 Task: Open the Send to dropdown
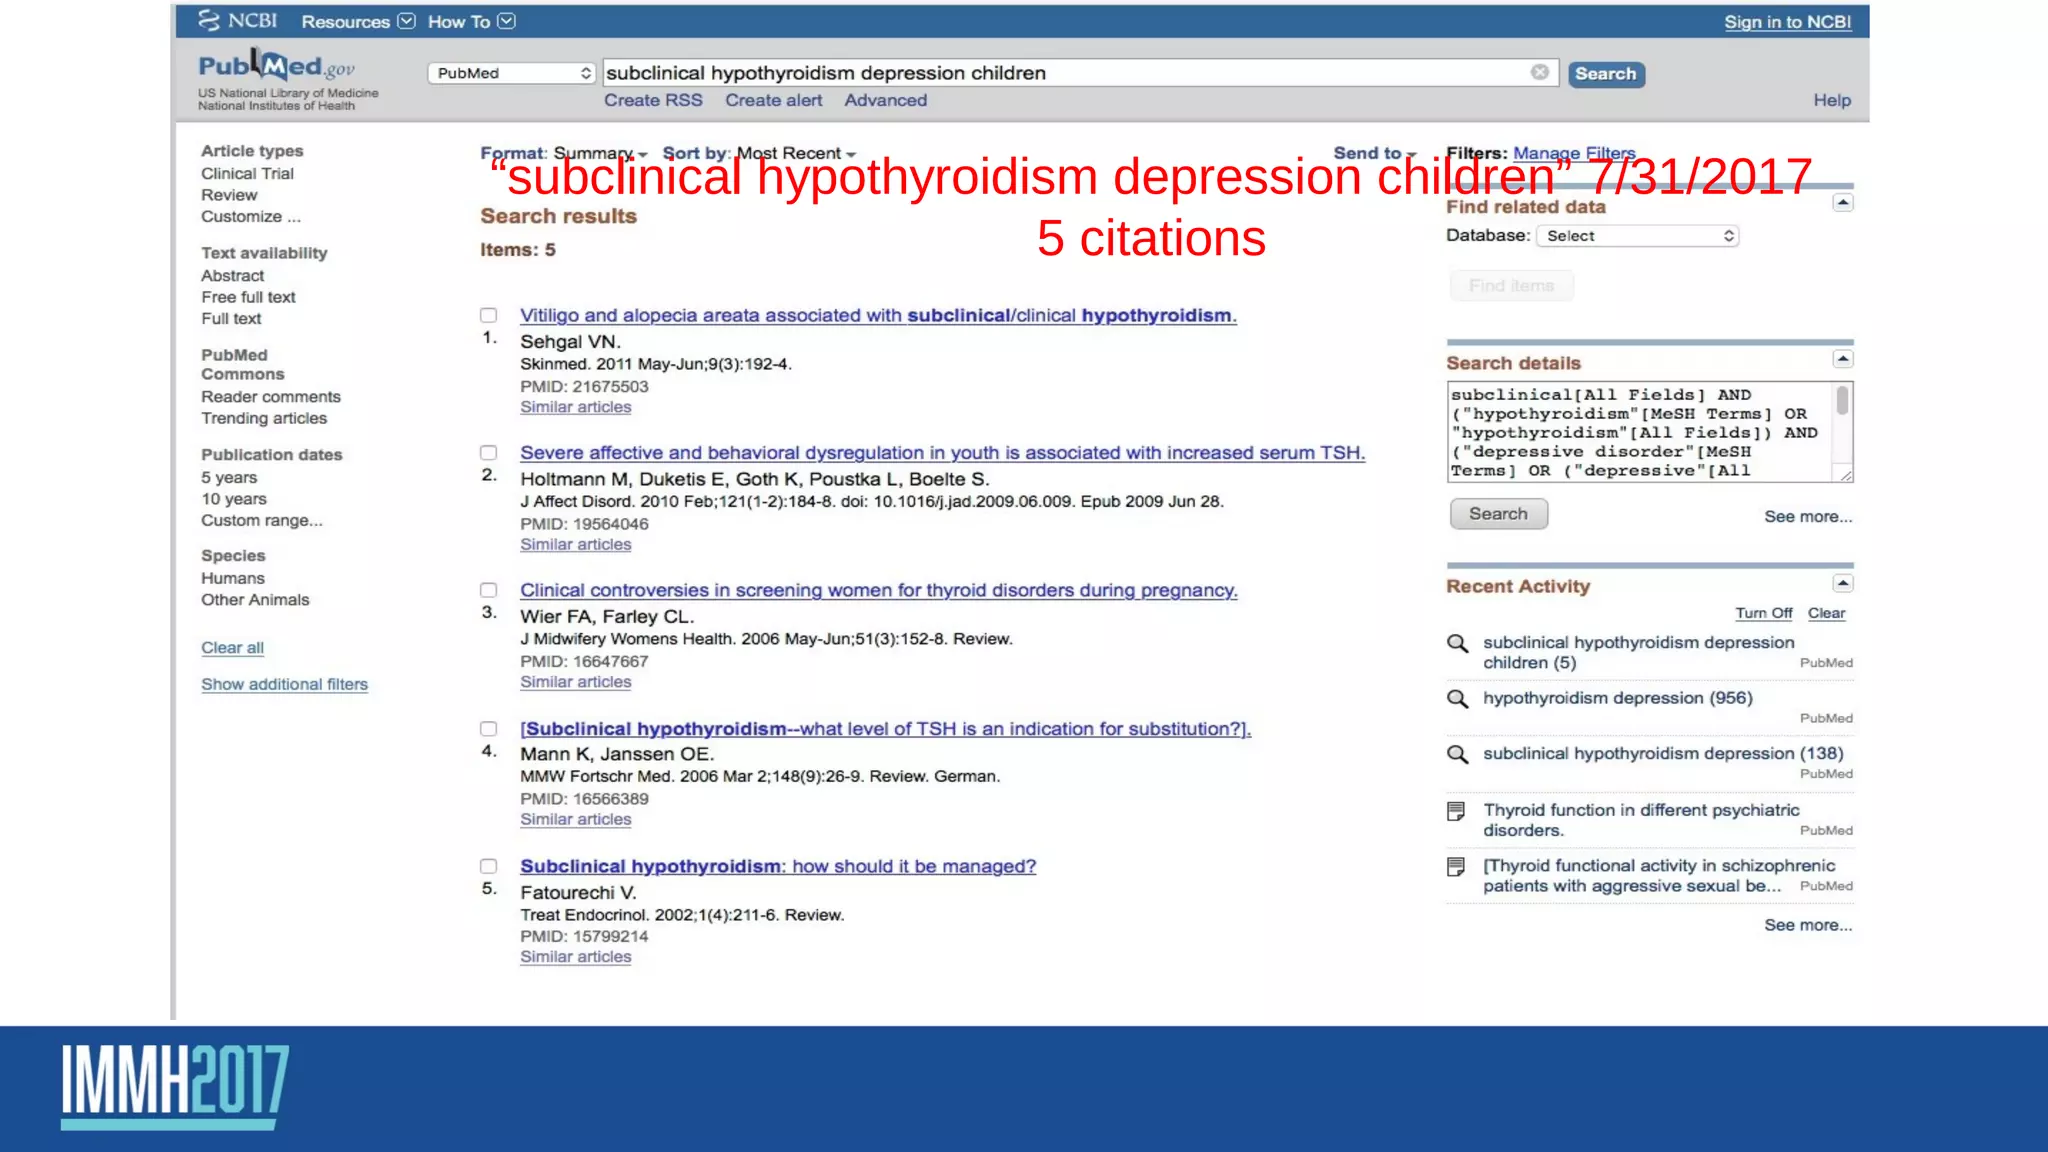pos(1374,153)
